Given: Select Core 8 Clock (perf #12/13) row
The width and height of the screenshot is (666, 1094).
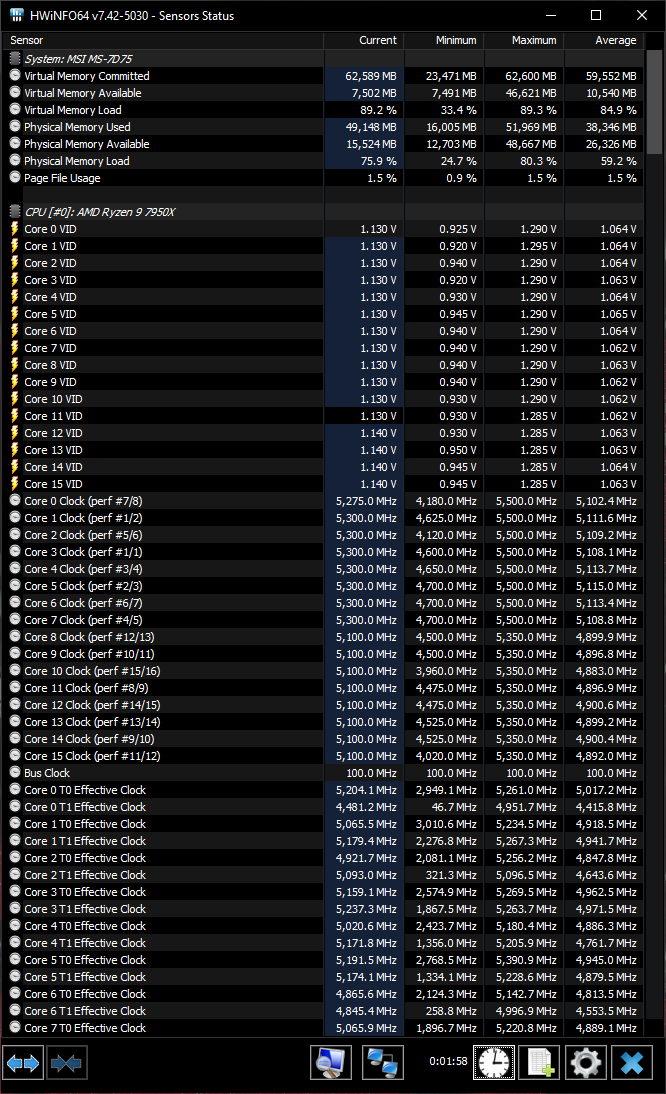Looking at the screenshot, I should (x=323, y=637).
